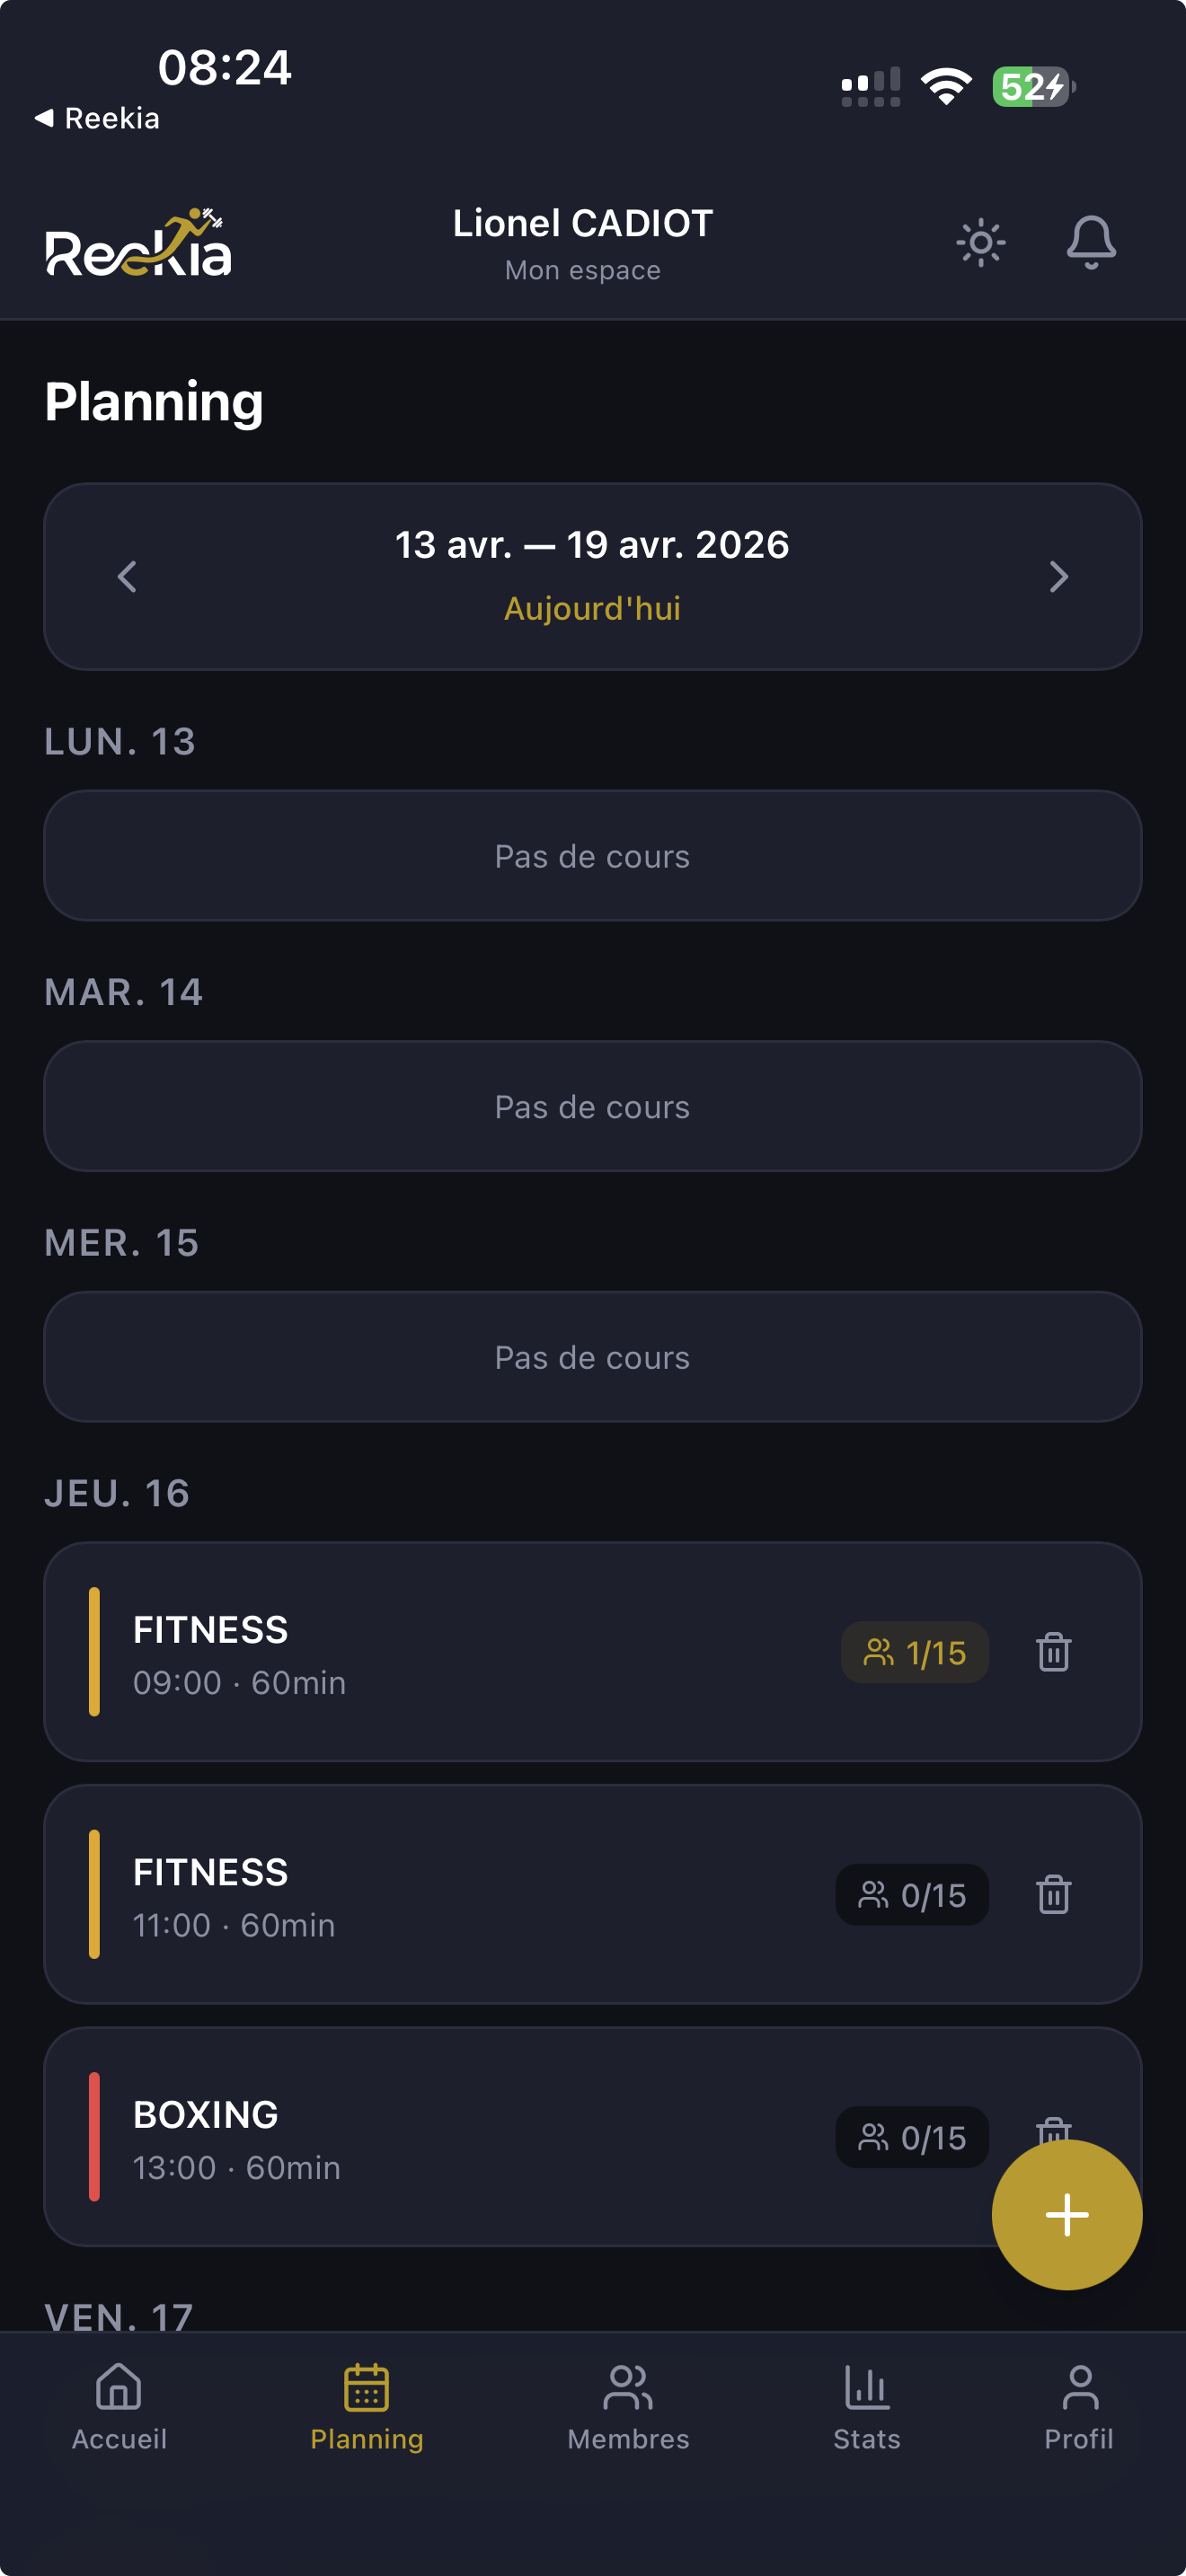Delete the 11:00 FITNESS class

click(1053, 1895)
